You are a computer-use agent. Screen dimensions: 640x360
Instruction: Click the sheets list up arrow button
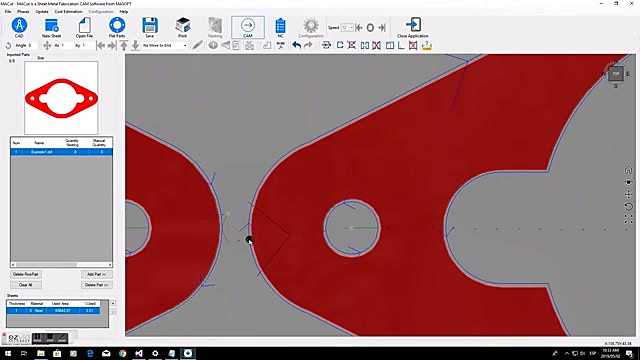pyautogui.click(x=113, y=303)
